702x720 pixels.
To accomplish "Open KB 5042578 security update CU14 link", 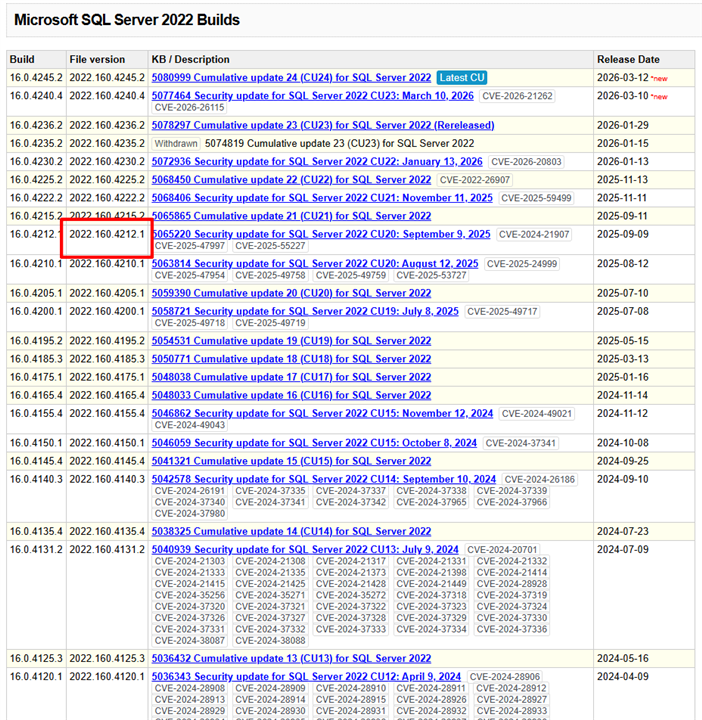I will click(x=324, y=480).
